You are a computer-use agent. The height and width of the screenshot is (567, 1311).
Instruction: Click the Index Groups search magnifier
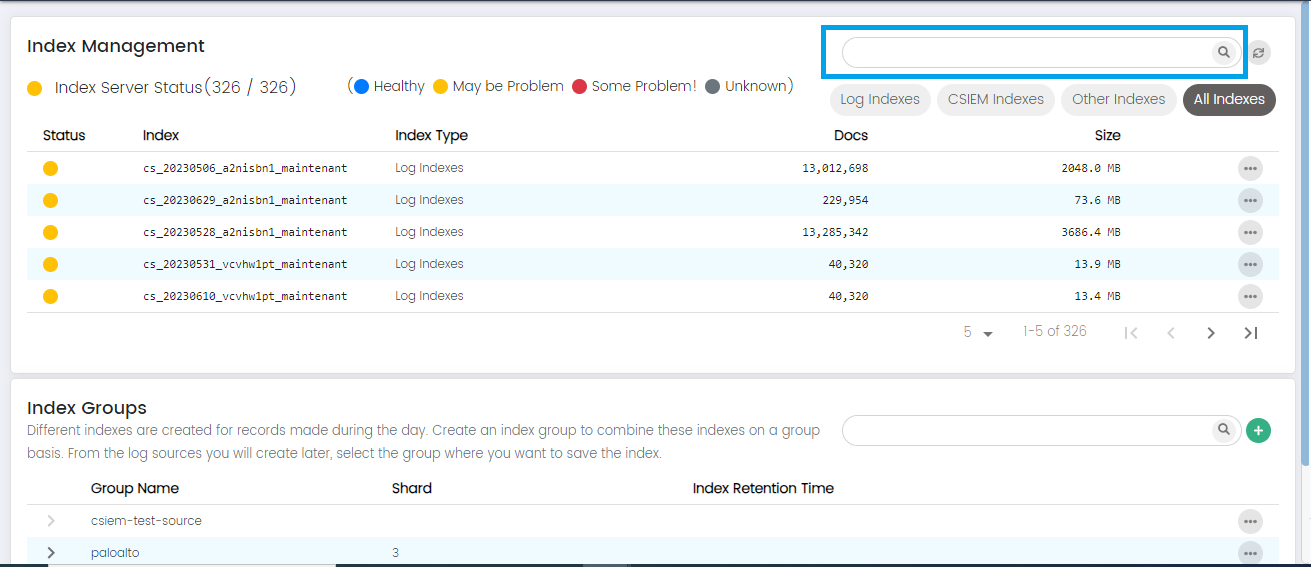click(1223, 430)
